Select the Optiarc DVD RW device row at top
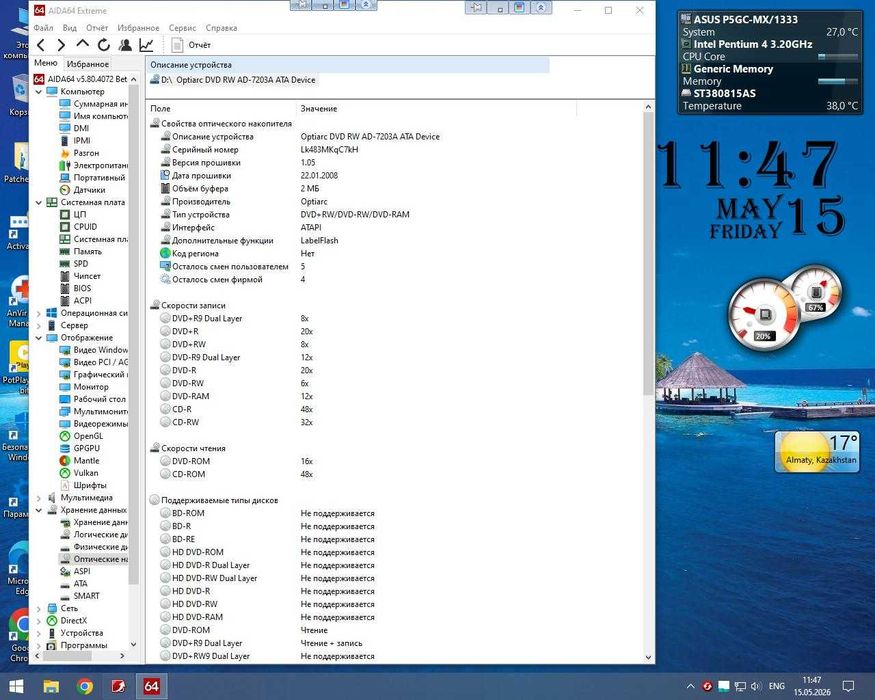Viewport: 875px width, 700px height. pos(233,80)
